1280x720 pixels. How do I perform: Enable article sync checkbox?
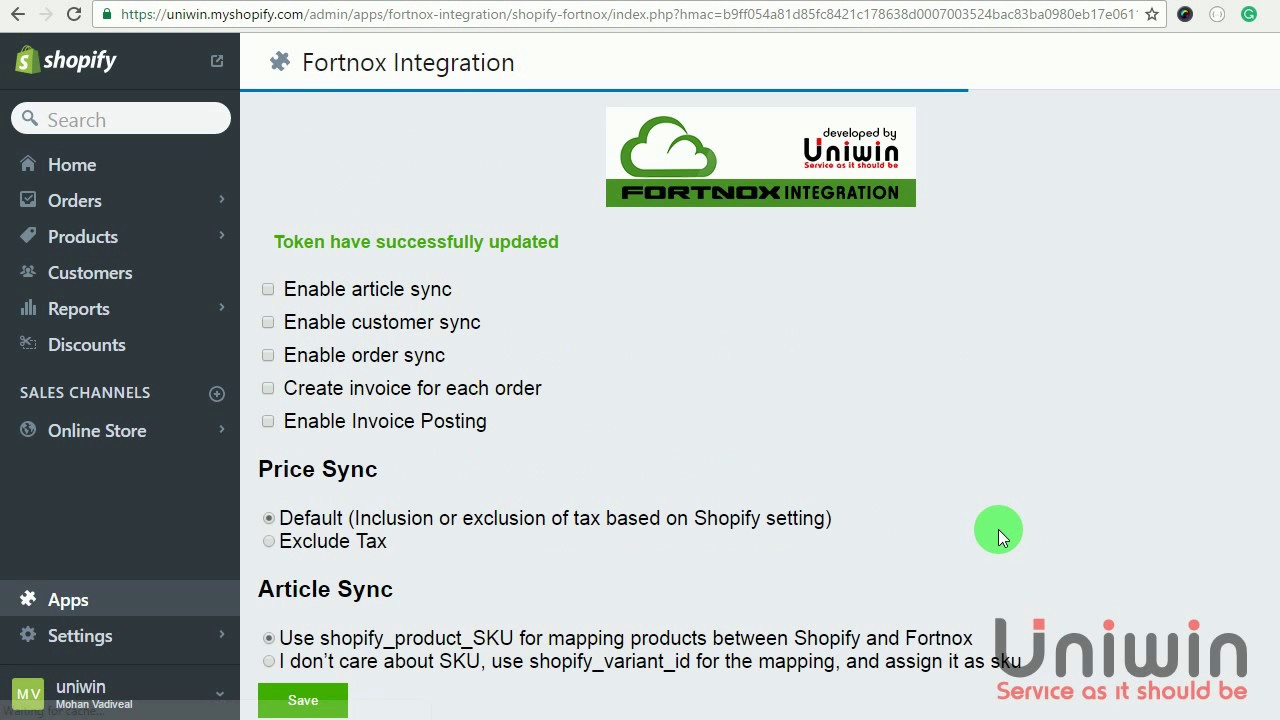click(268, 289)
